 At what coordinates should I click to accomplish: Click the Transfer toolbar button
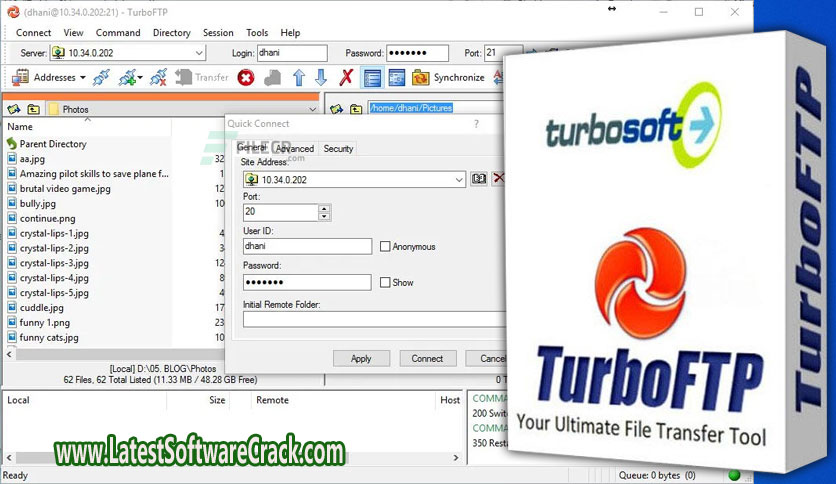pyautogui.click(x=202, y=77)
